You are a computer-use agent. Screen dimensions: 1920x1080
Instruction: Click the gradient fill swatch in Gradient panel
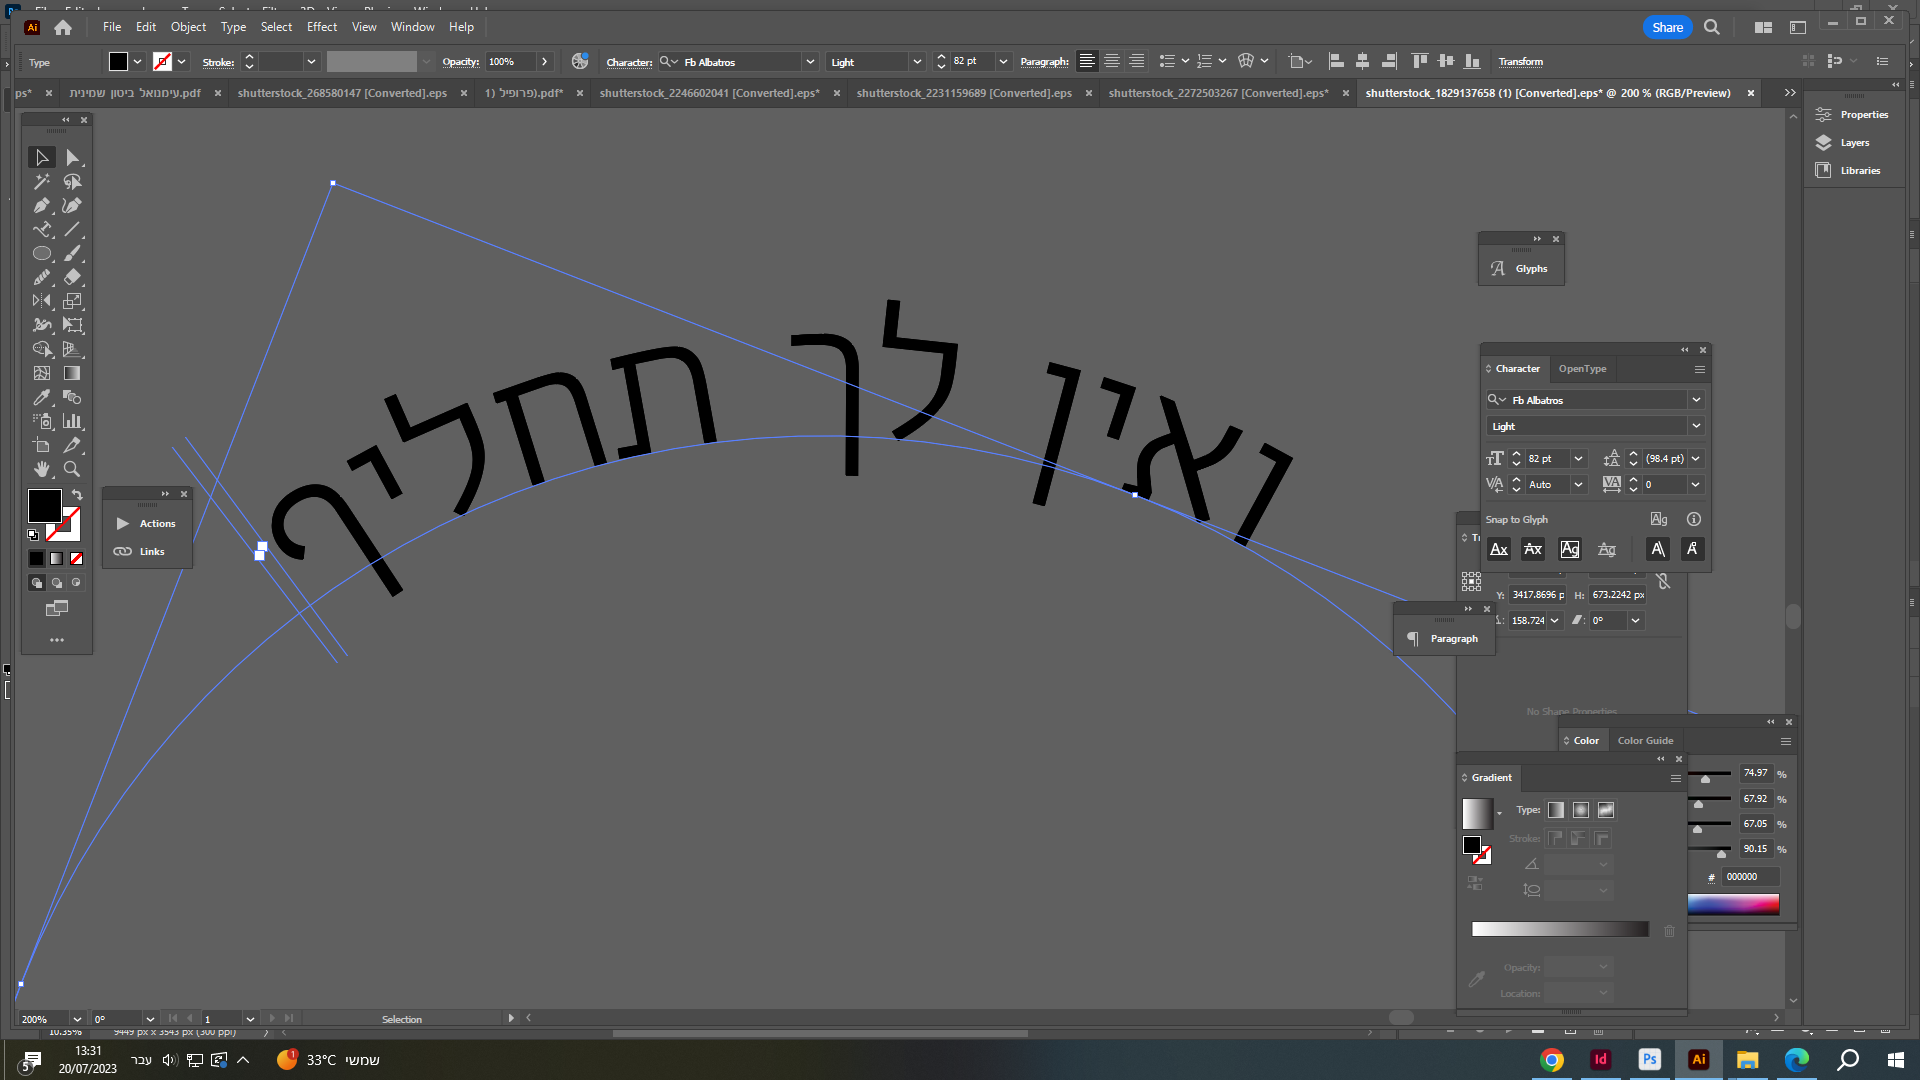(x=1478, y=813)
